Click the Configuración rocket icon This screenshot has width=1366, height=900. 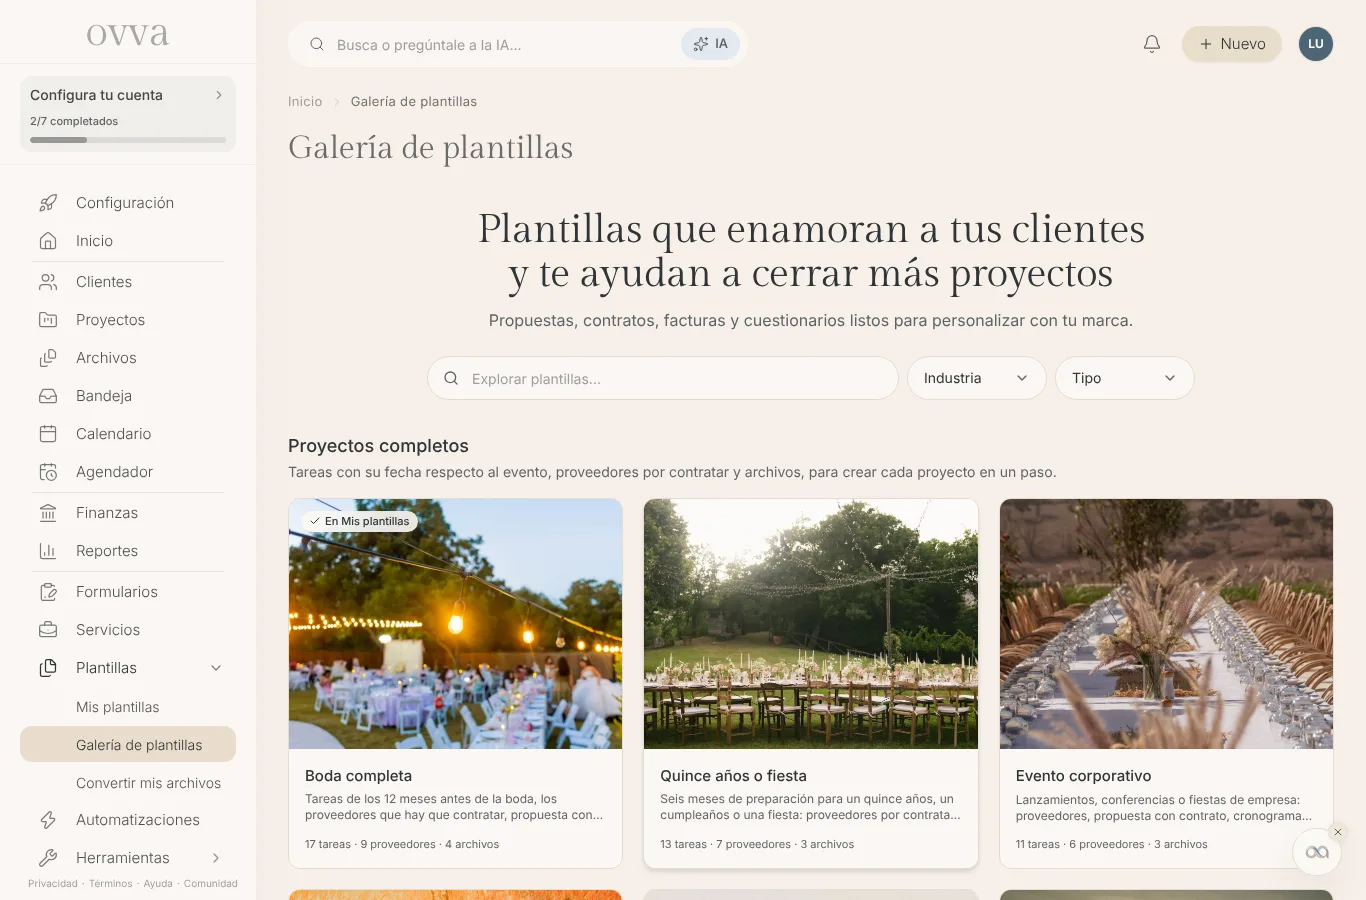point(48,203)
